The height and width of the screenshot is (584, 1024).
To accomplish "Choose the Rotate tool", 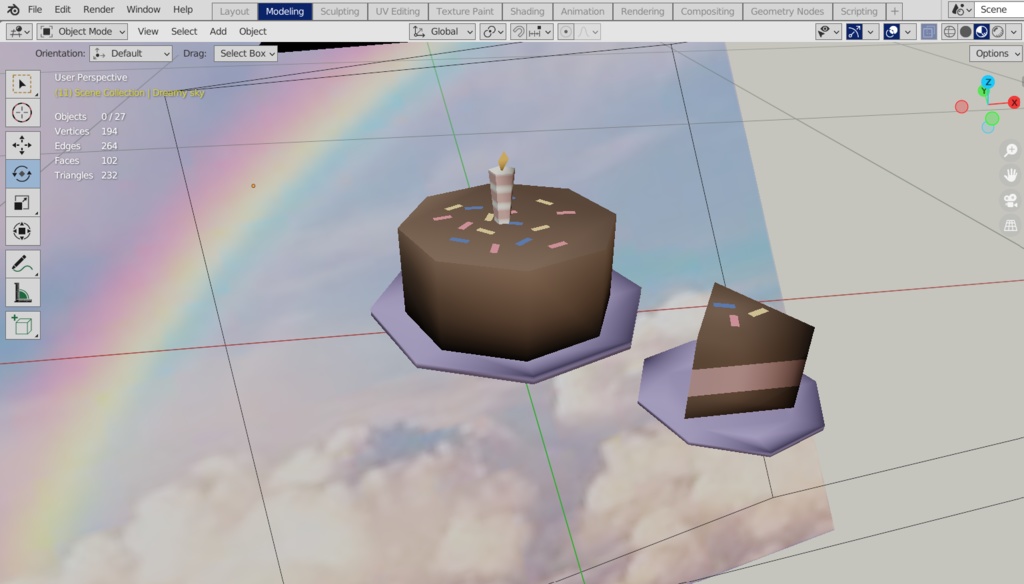I will click(x=22, y=173).
